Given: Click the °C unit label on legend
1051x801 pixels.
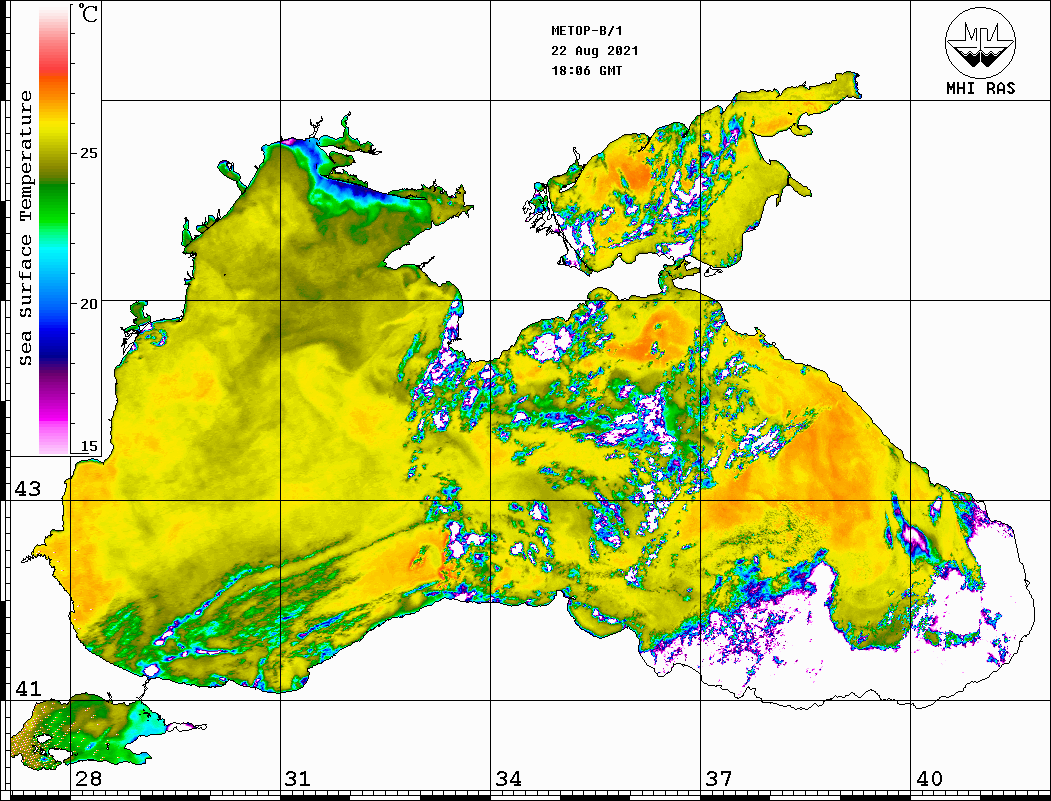Looking at the screenshot, I should point(87,13).
